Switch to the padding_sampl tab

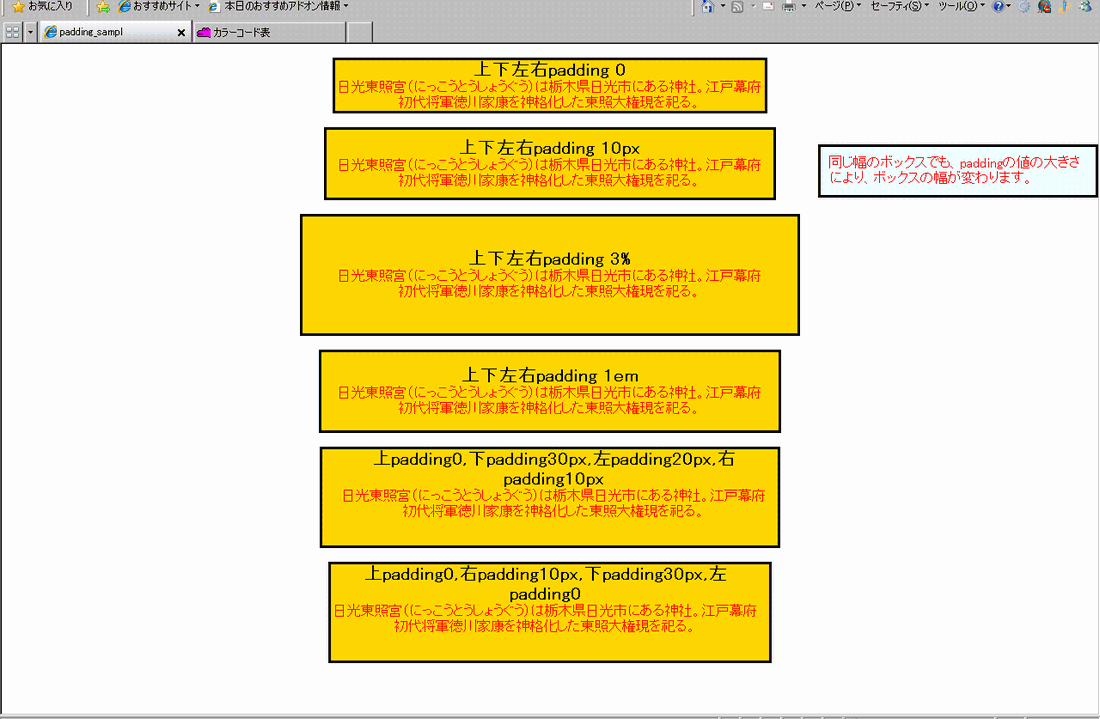pos(109,32)
